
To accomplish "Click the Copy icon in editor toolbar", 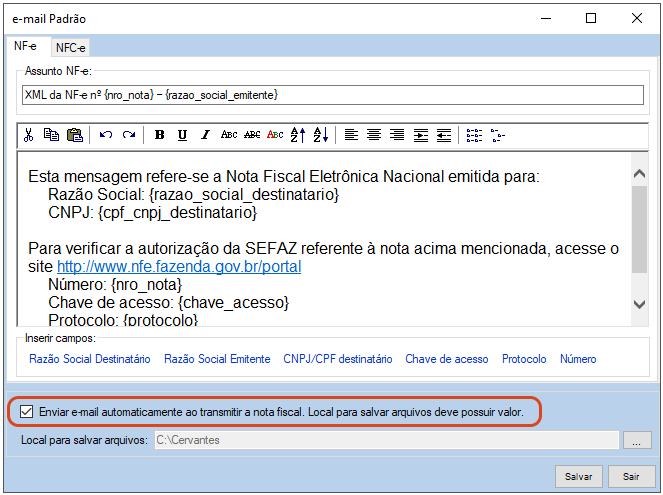I will [x=51, y=135].
